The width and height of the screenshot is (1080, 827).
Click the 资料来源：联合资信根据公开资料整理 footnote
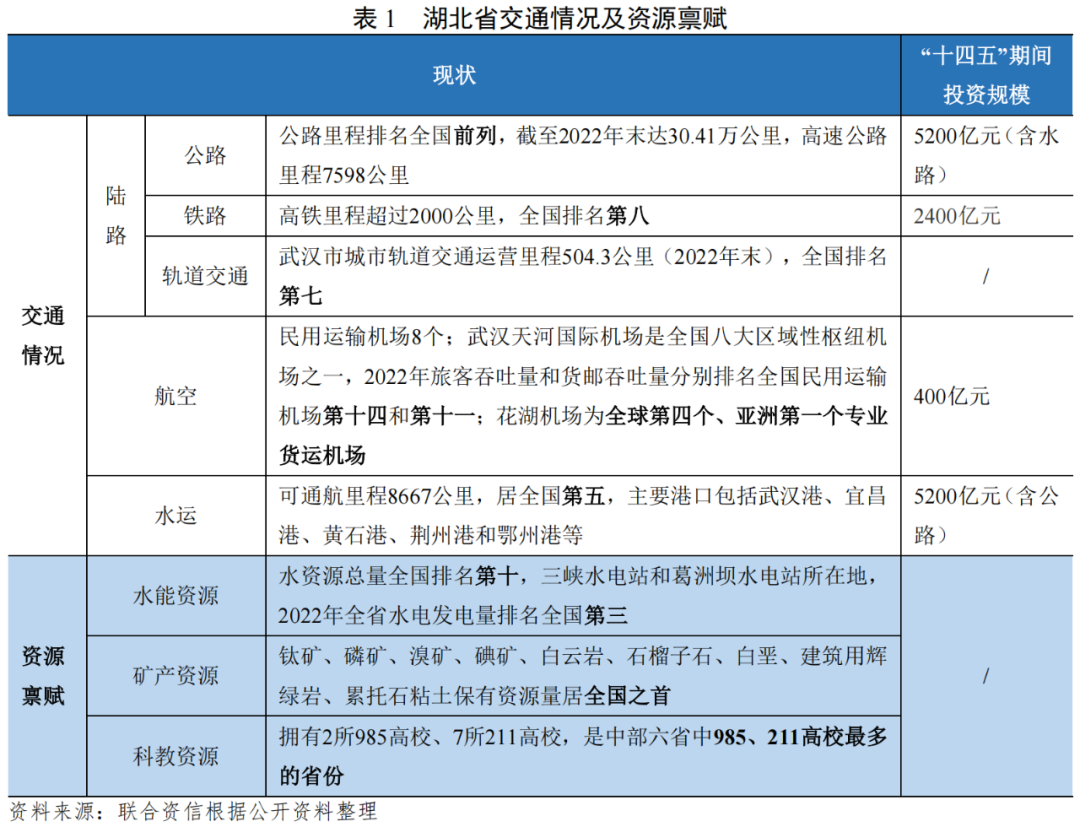[x=195, y=814]
